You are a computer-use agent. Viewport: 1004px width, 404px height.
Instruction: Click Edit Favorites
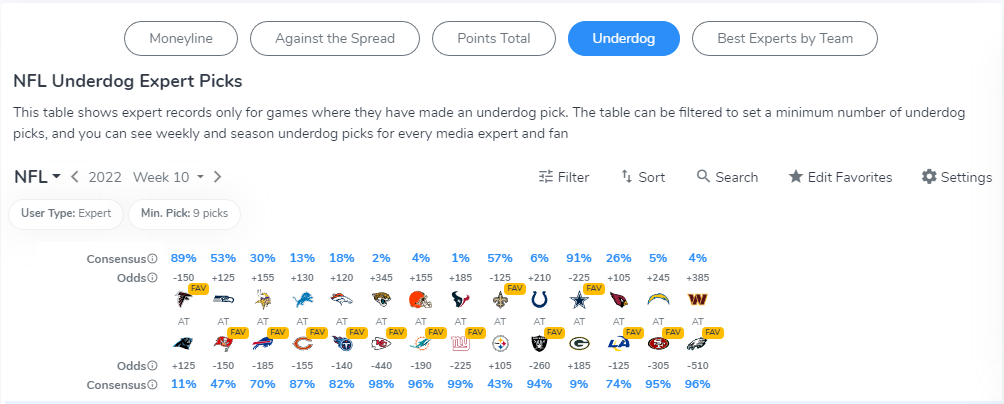(840, 177)
